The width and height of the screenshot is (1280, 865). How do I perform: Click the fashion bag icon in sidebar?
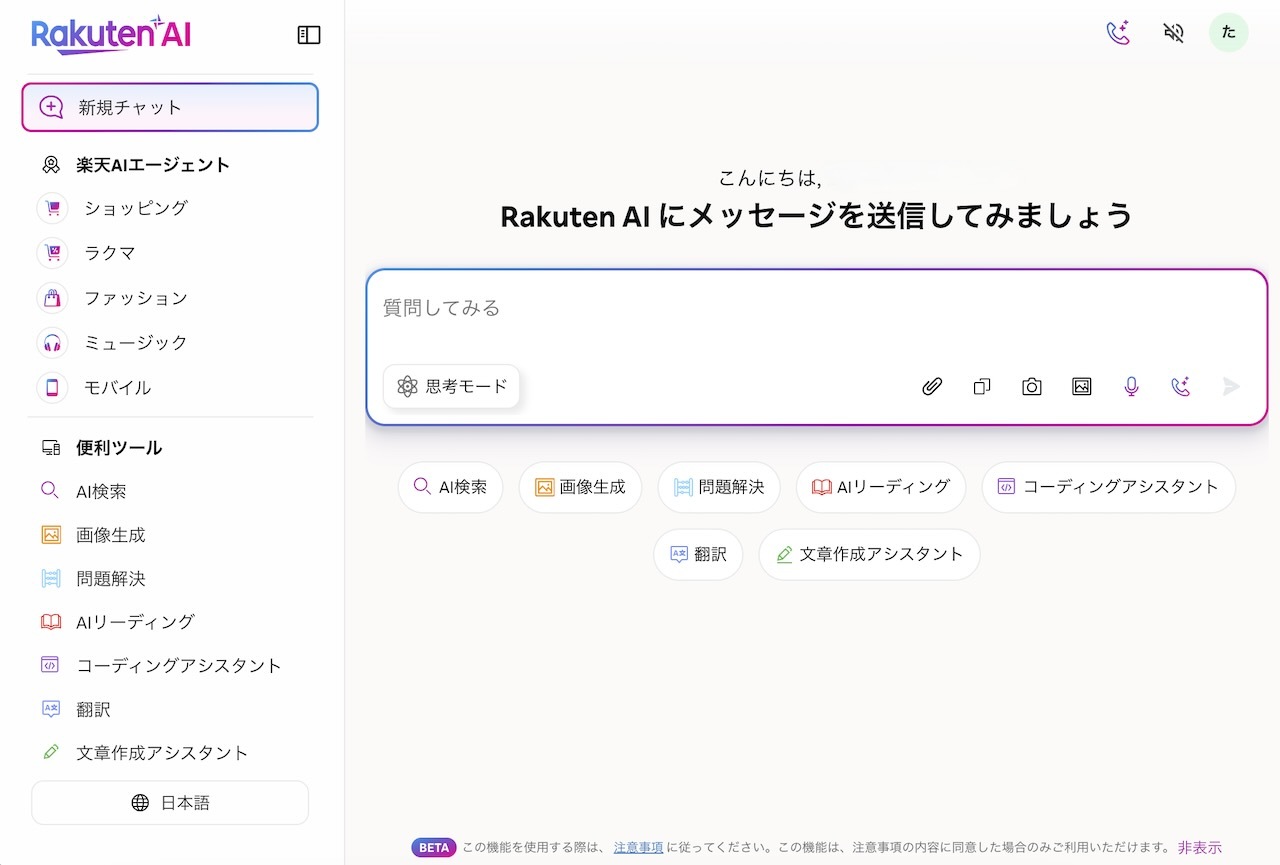(x=52, y=298)
